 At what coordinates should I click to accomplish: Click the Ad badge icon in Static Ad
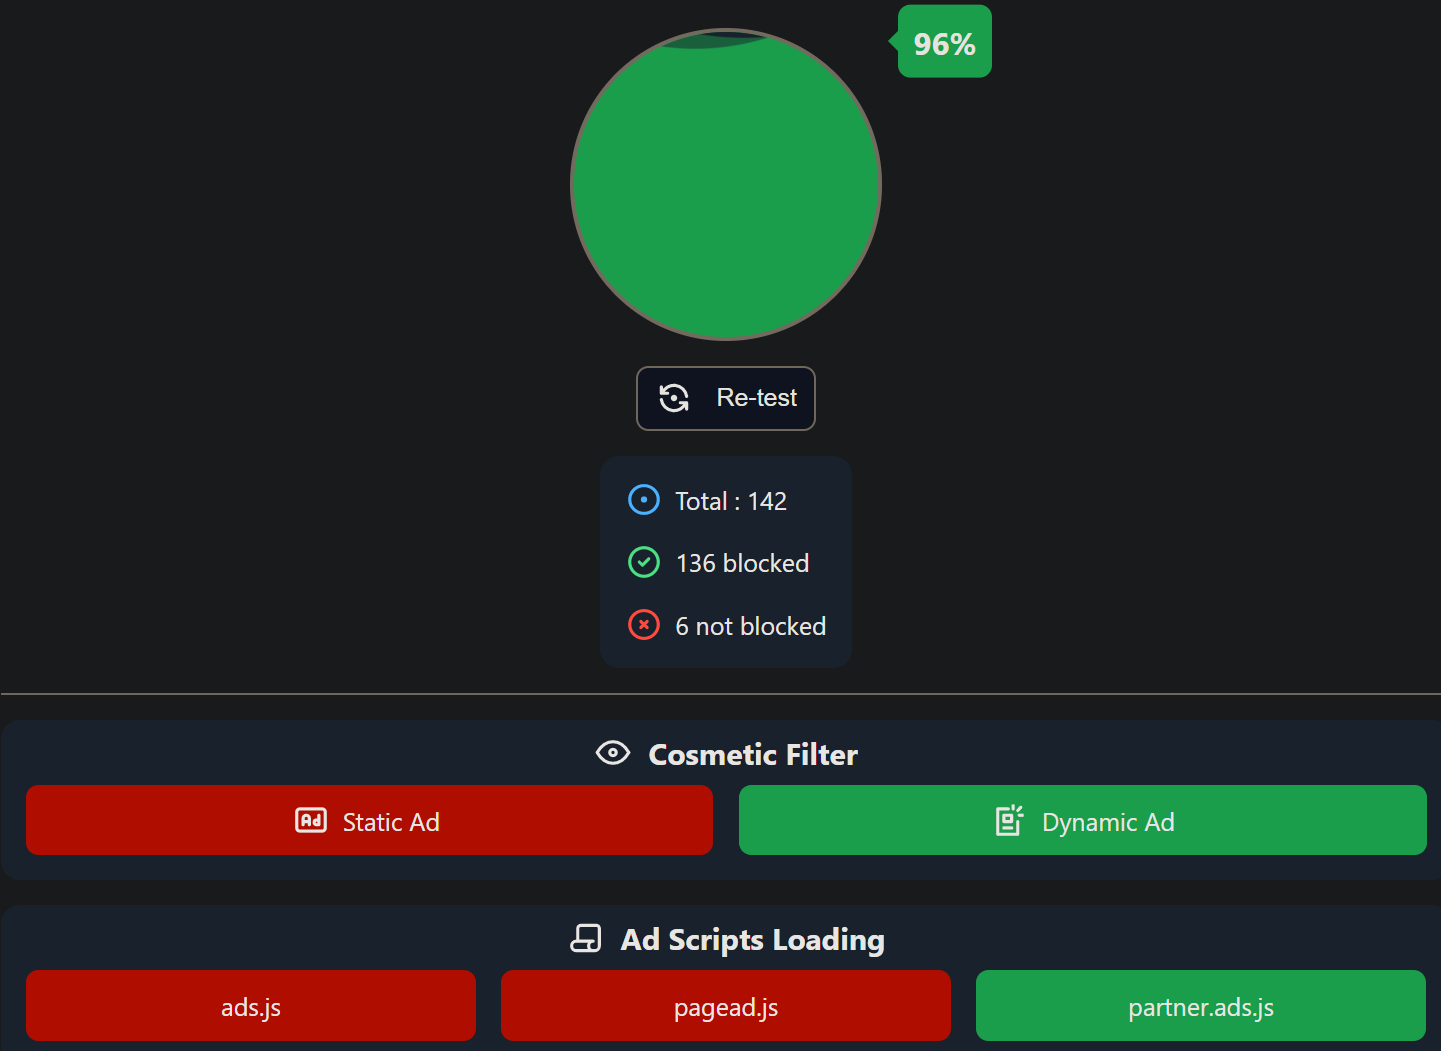311,821
